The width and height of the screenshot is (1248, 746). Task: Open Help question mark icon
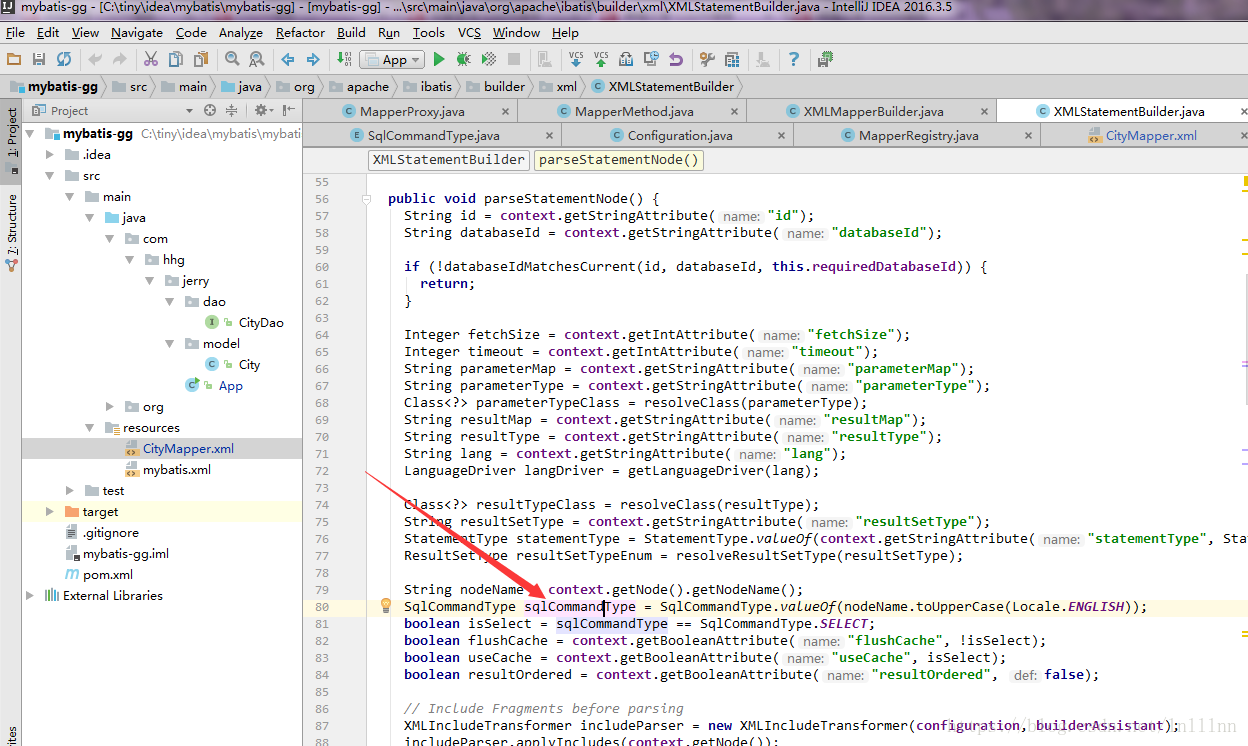point(794,60)
